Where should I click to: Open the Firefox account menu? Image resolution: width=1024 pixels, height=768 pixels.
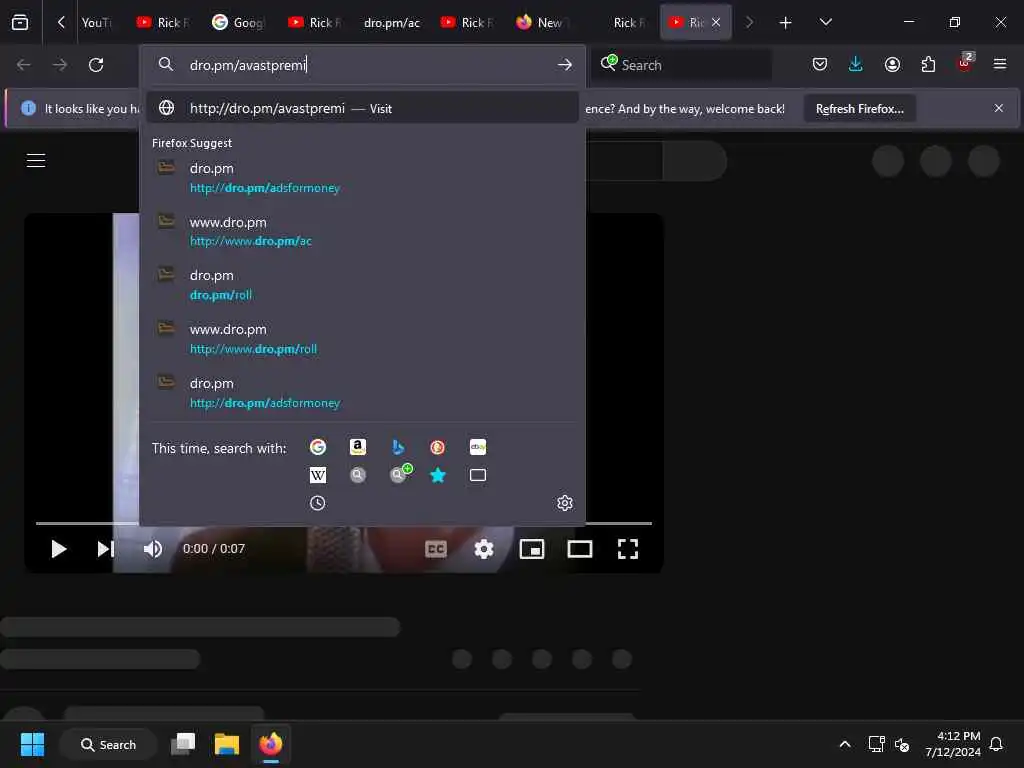pyautogui.click(x=892, y=64)
